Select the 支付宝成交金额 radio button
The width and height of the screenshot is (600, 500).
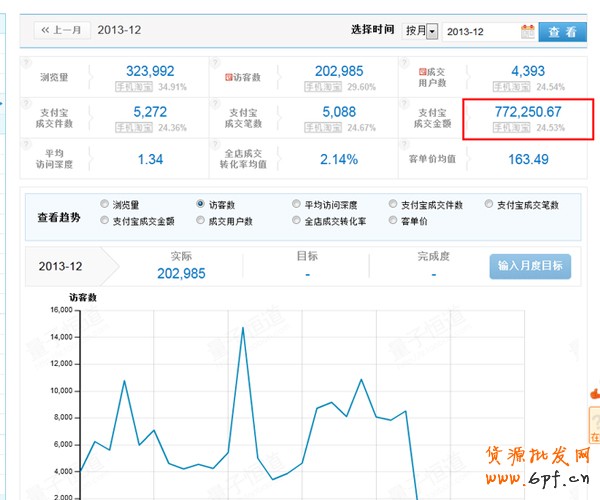pos(104,220)
